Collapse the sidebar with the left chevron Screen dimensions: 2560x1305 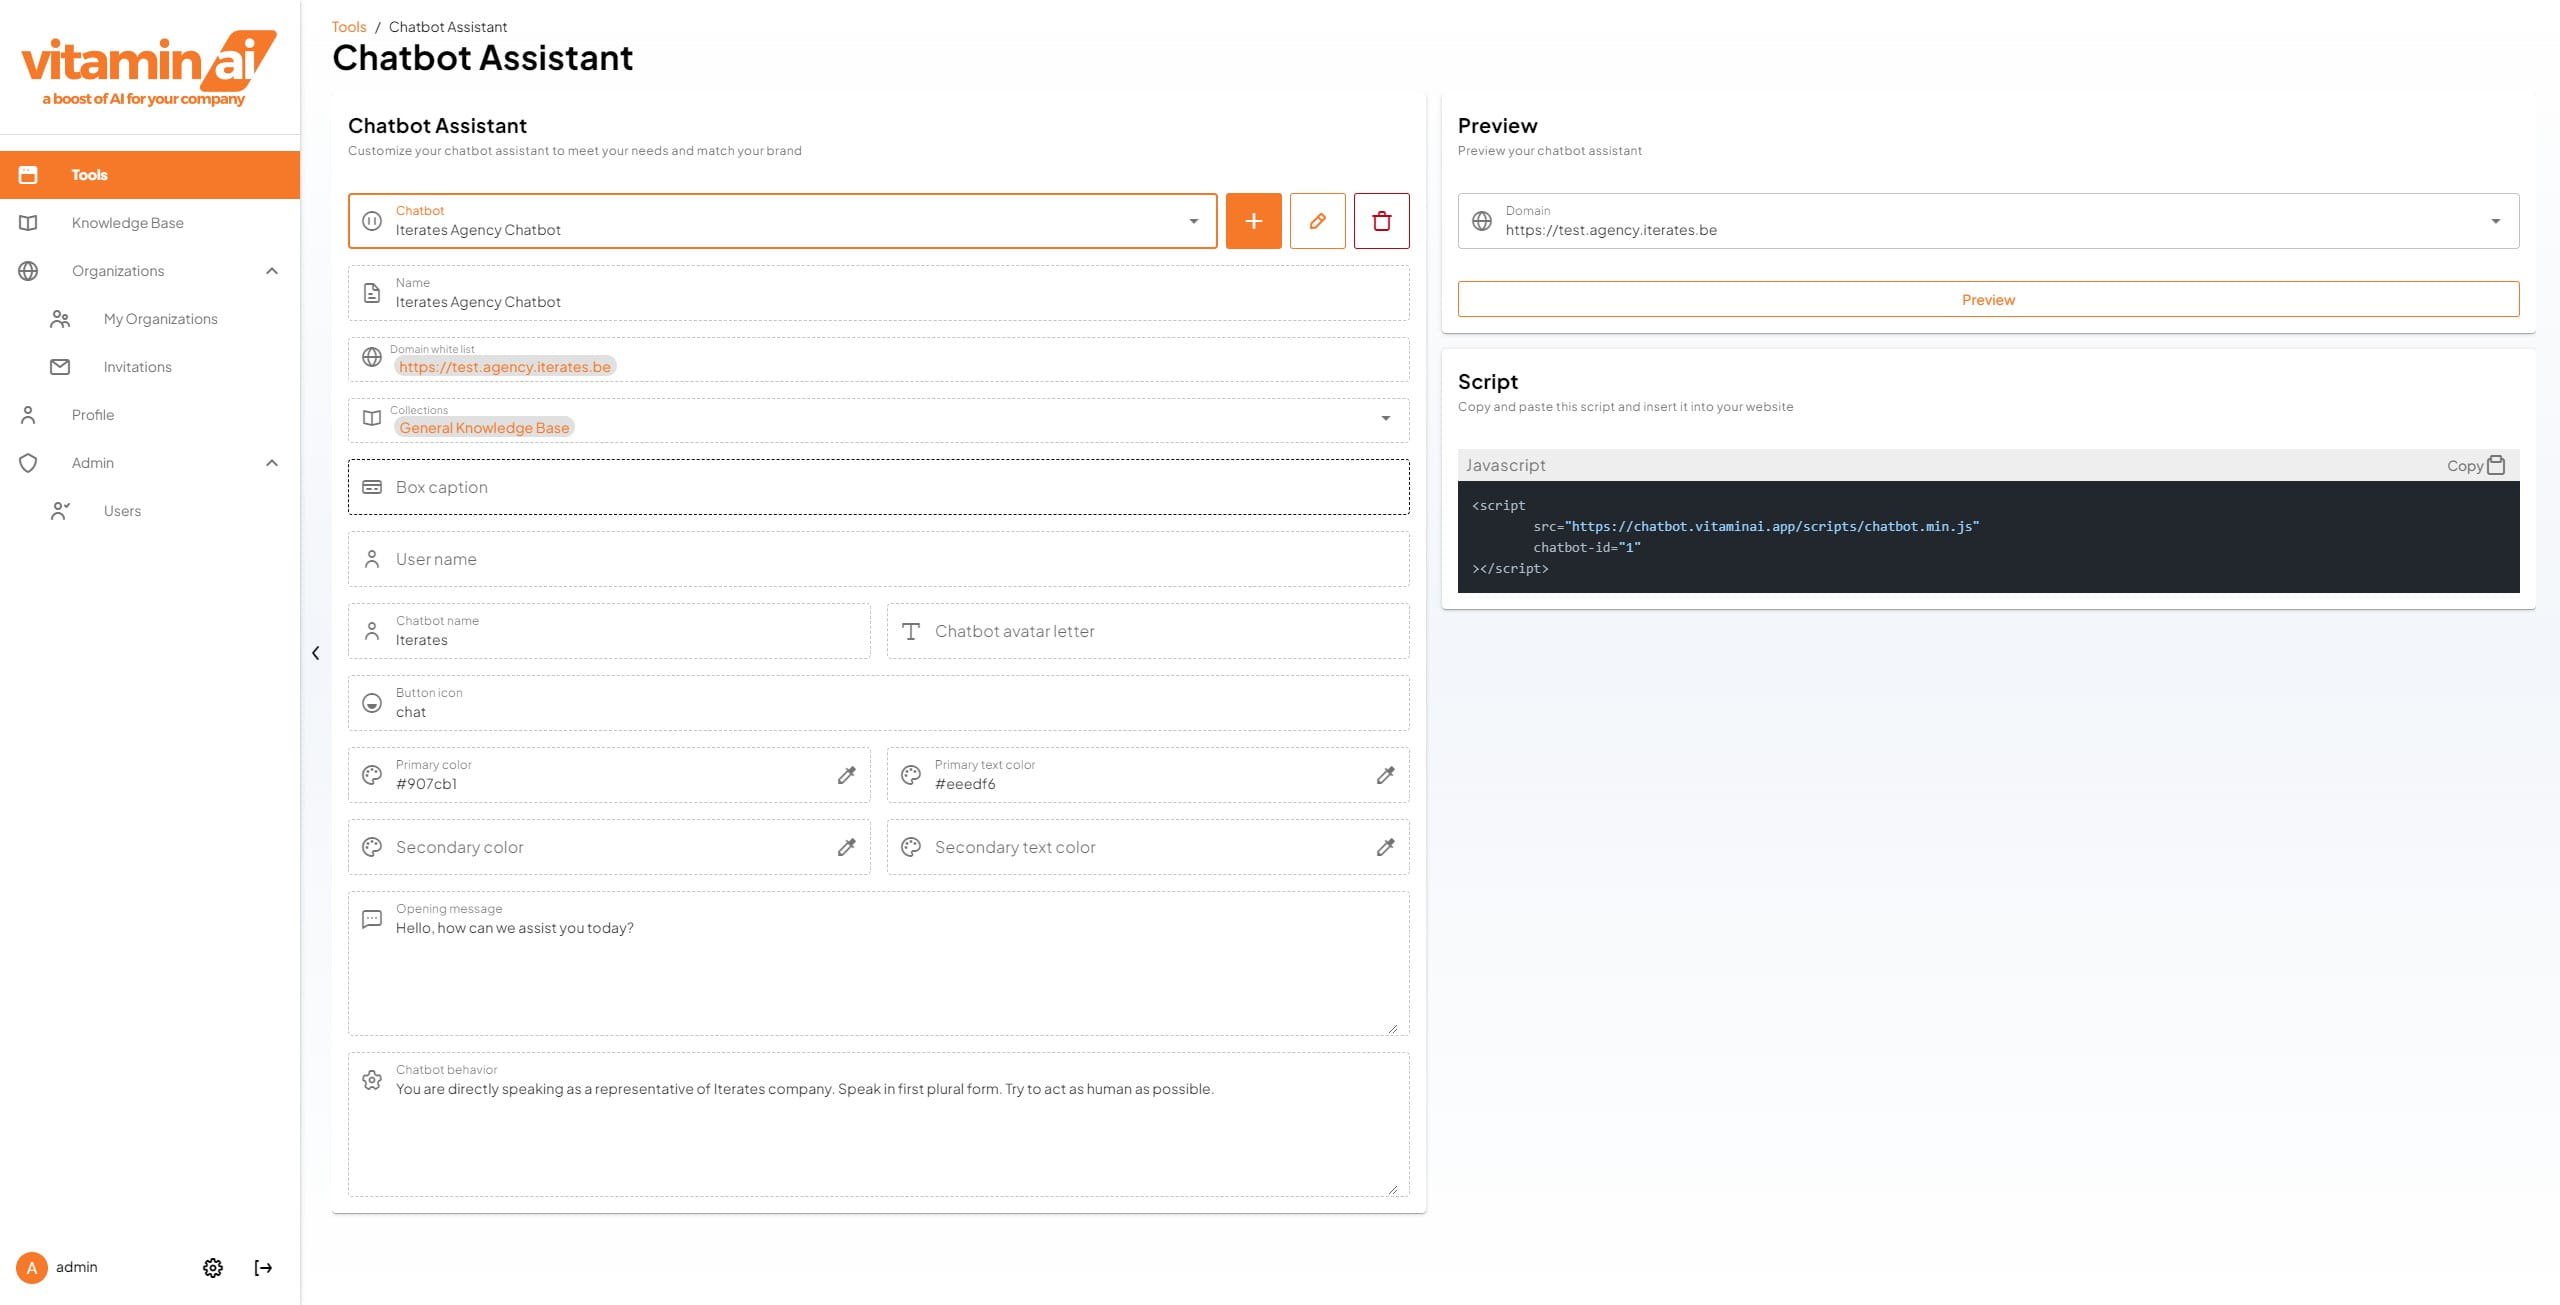click(x=315, y=653)
